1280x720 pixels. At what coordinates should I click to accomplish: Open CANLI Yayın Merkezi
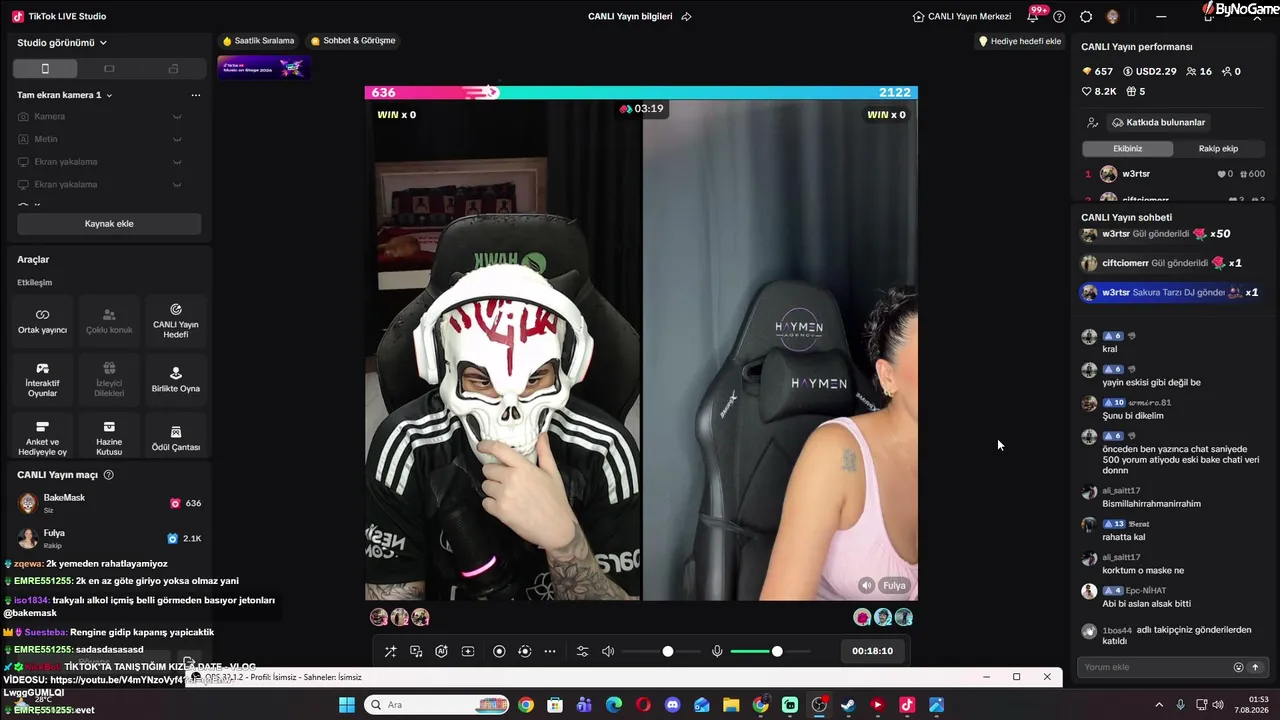(x=962, y=17)
